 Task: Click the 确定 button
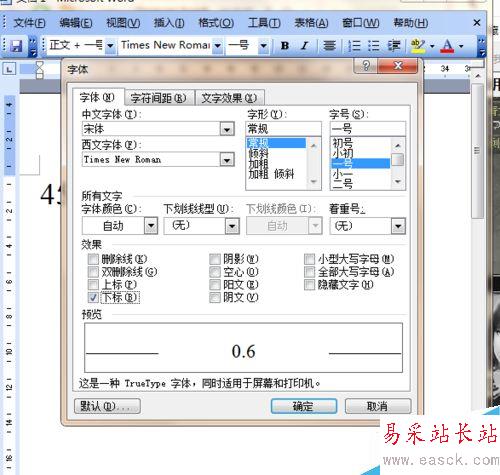pos(303,406)
